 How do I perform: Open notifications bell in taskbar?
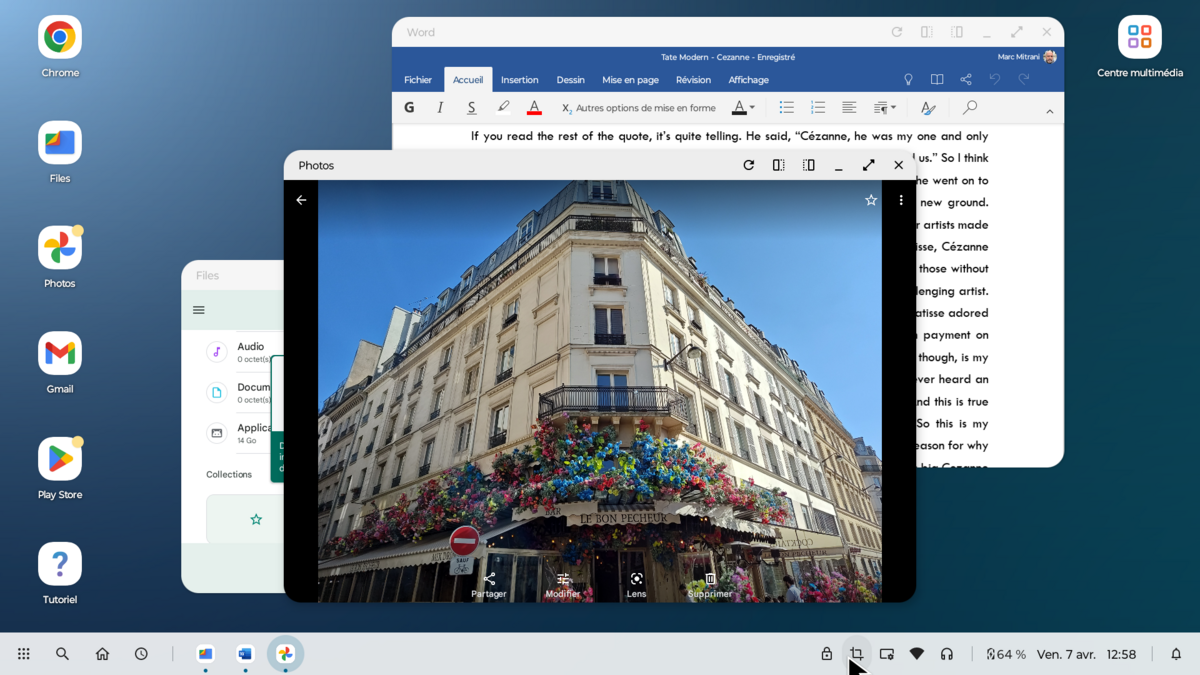click(x=1176, y=654)
